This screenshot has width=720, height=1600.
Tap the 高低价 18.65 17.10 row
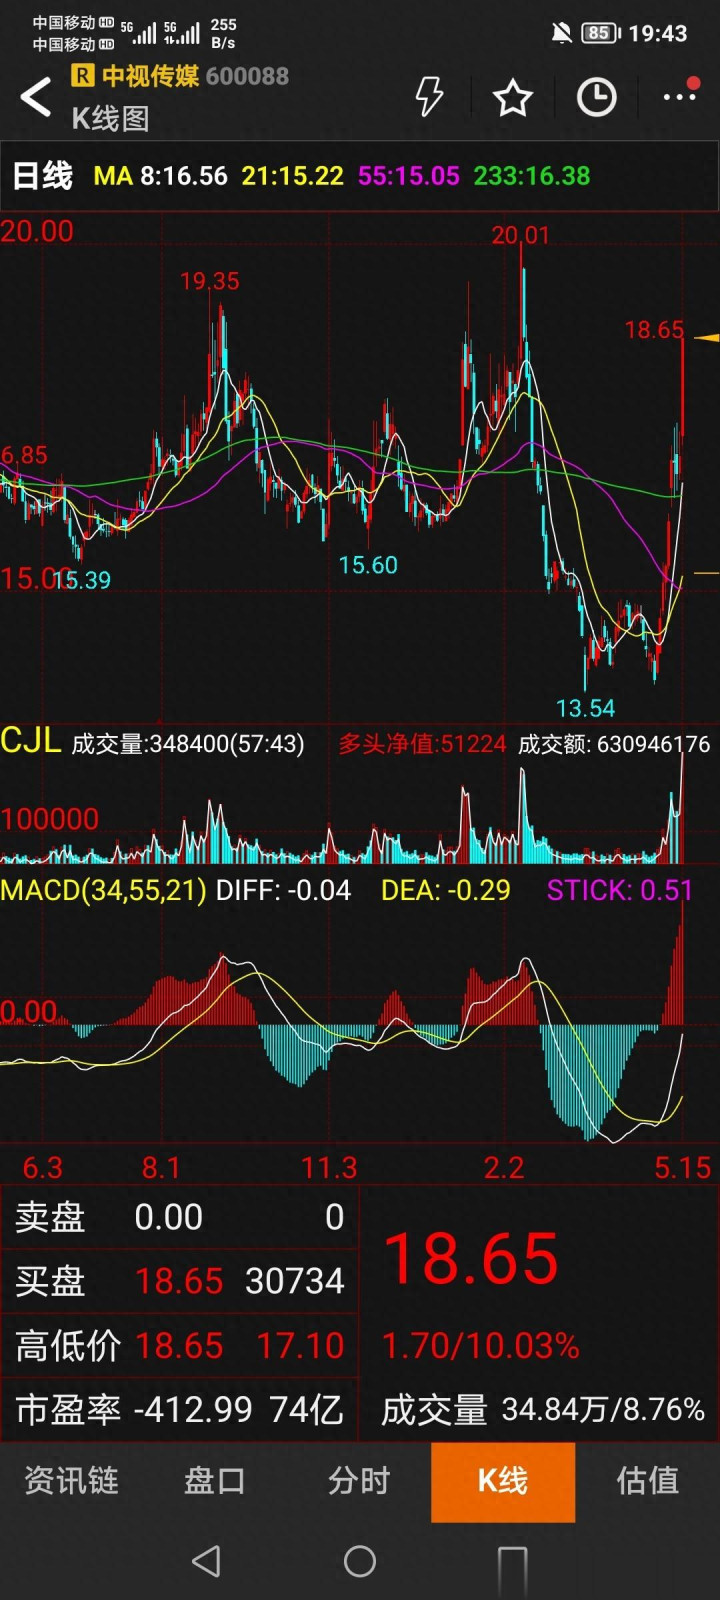click(x=180, y=1346)
